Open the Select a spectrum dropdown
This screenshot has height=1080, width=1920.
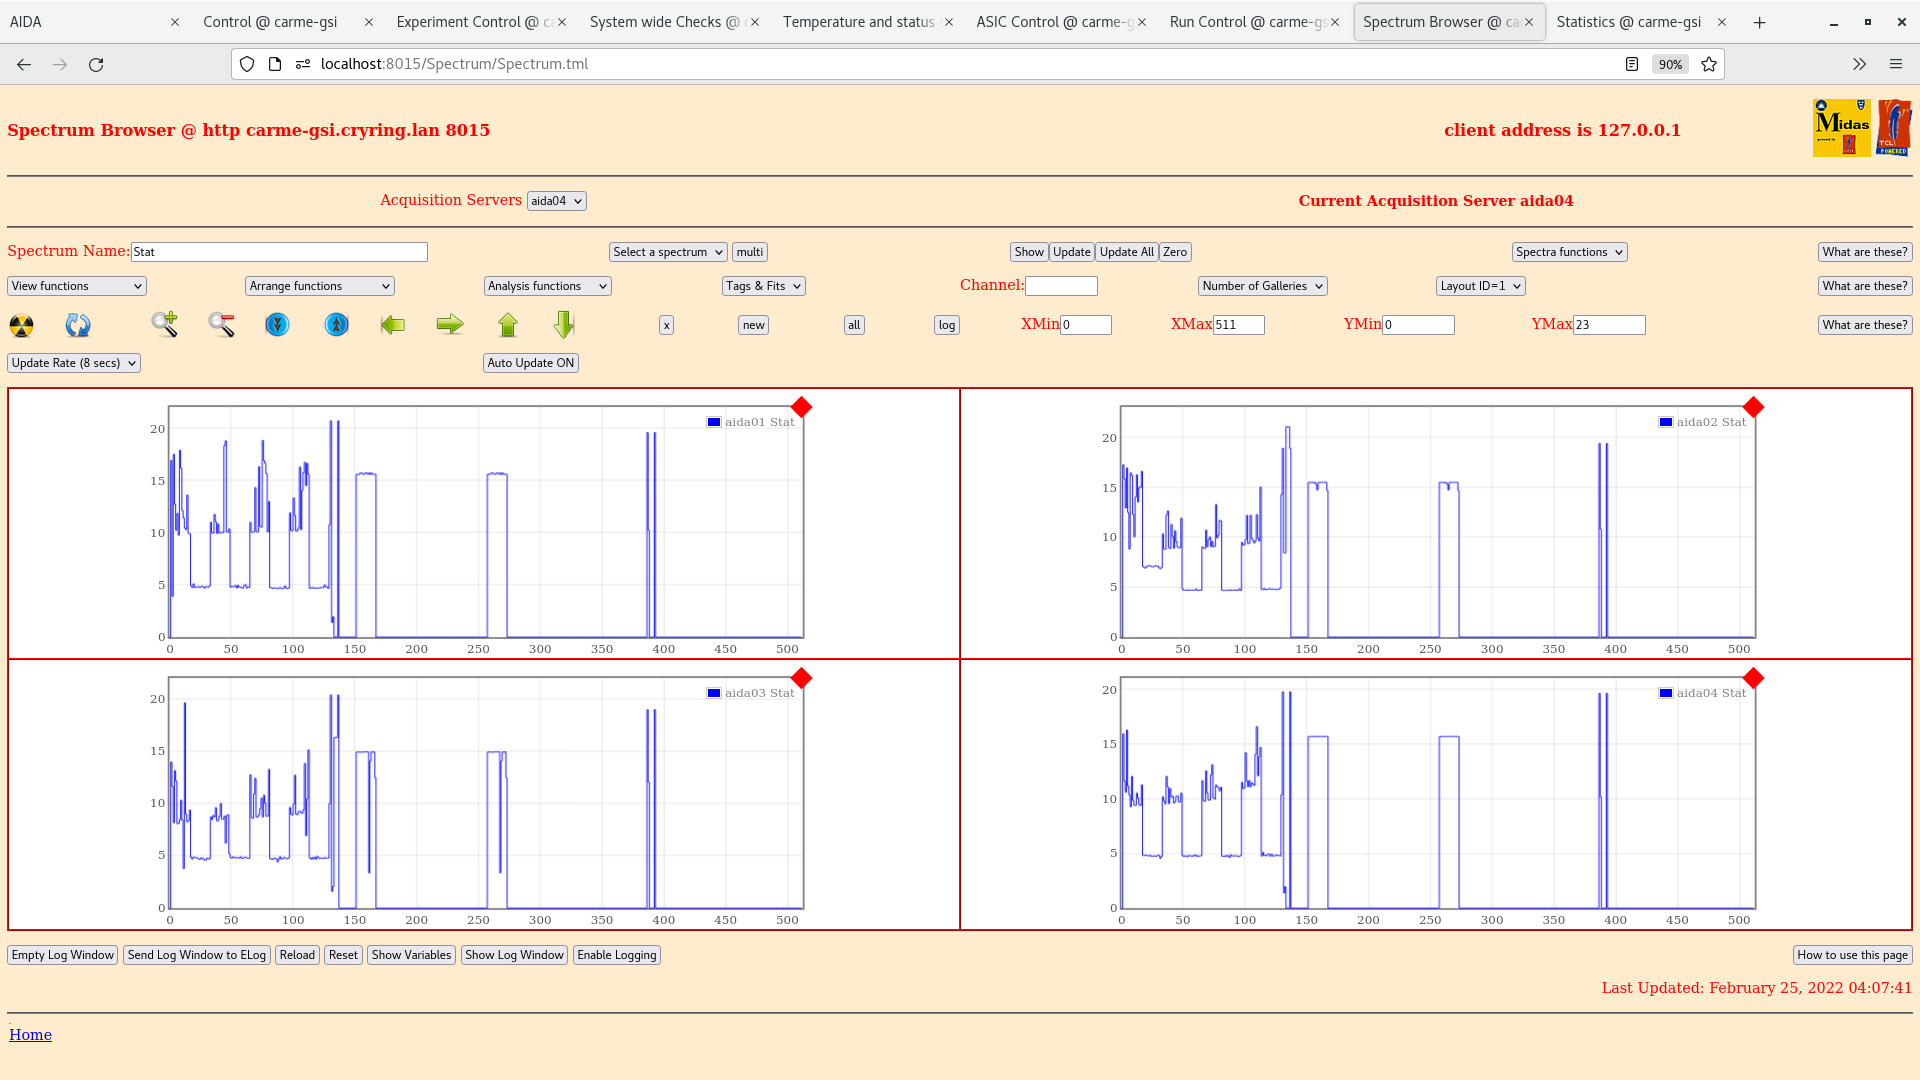pyautogui.click(x=667, y=251)
